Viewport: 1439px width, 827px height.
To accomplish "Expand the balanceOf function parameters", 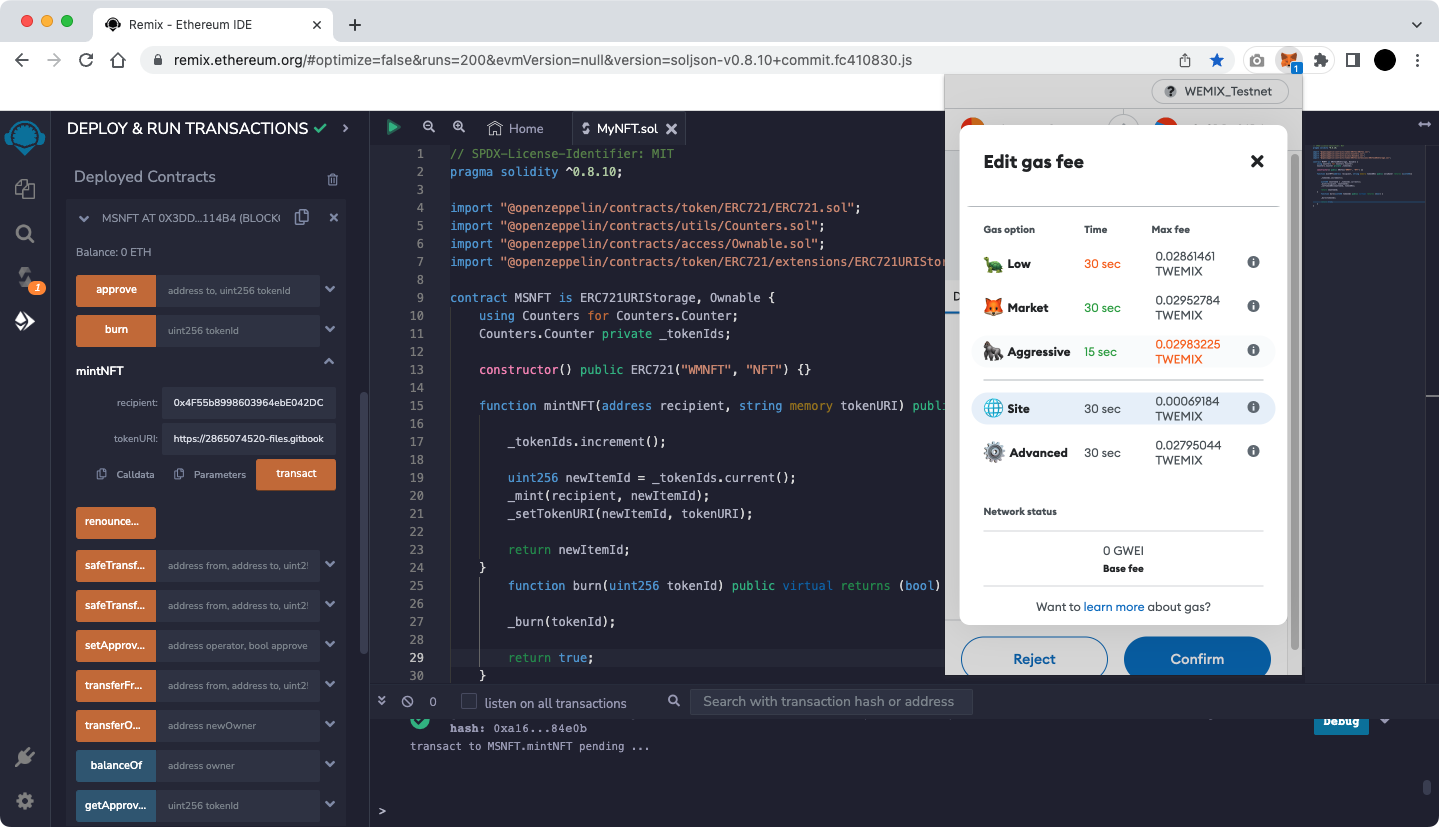I will click(x=330, y=765).
